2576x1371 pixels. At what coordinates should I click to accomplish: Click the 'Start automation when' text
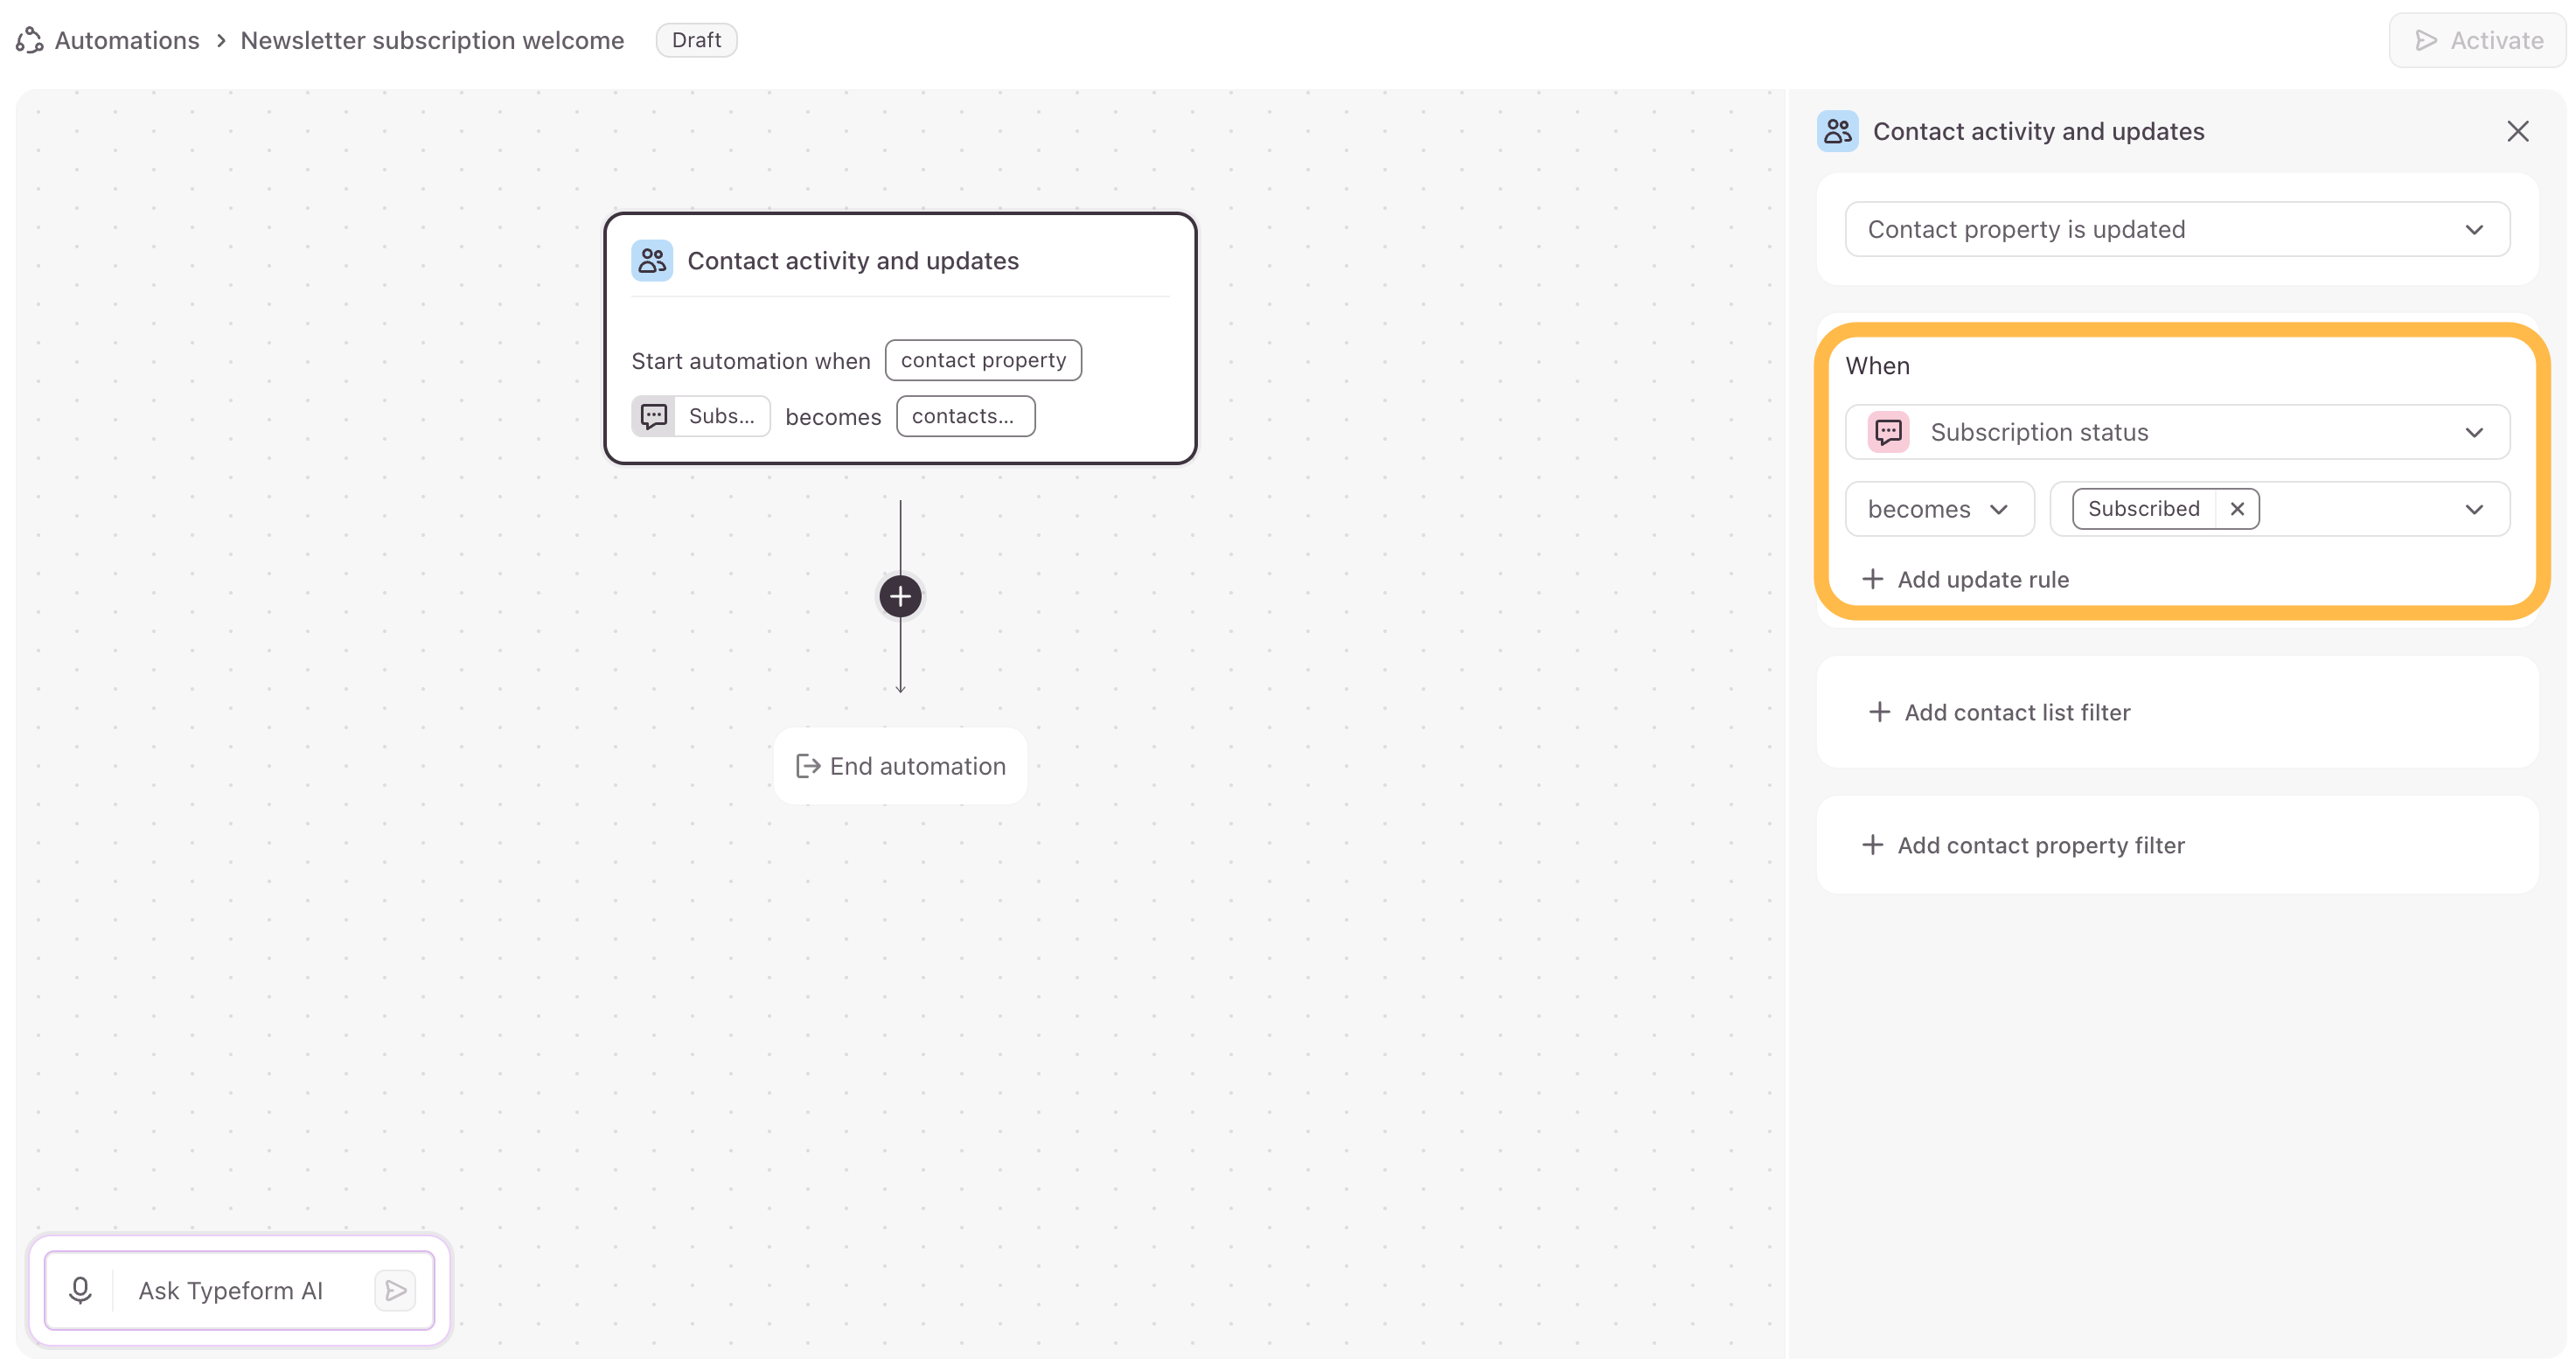pos(750,361)
